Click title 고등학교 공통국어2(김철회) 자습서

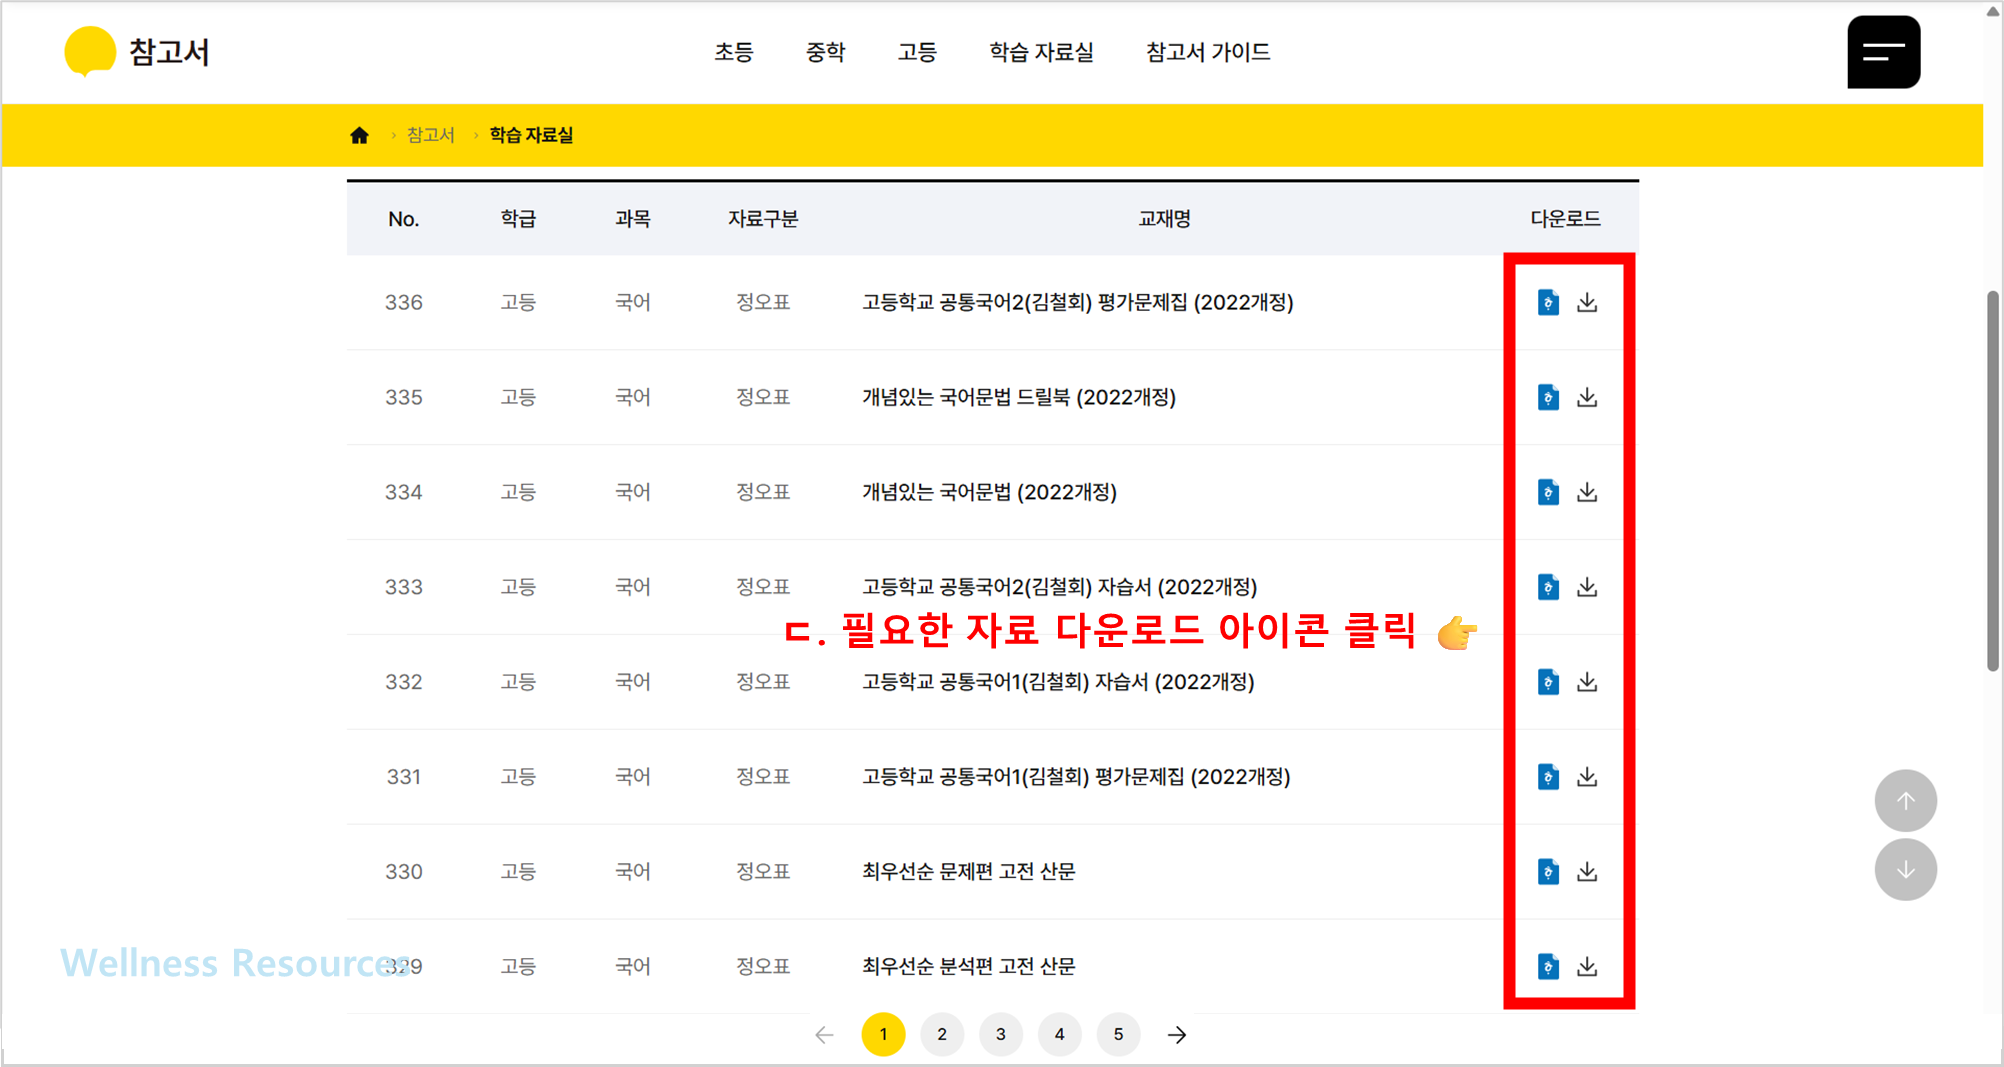point(1060,587)
